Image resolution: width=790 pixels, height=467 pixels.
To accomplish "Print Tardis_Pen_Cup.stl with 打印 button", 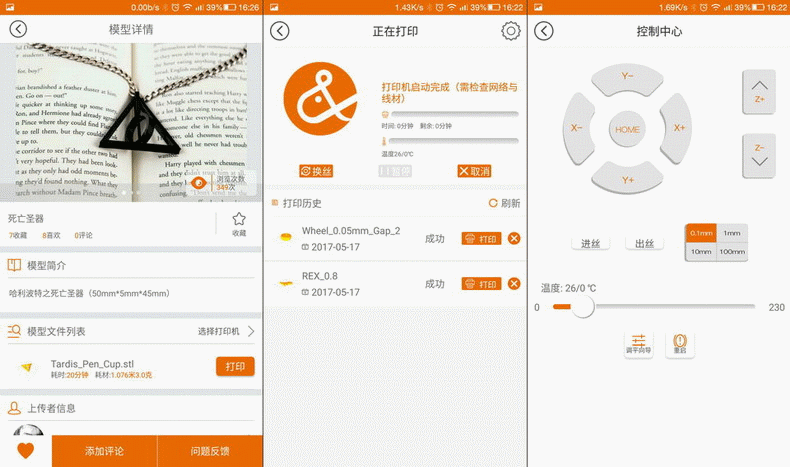I will [x=235, y=367].
